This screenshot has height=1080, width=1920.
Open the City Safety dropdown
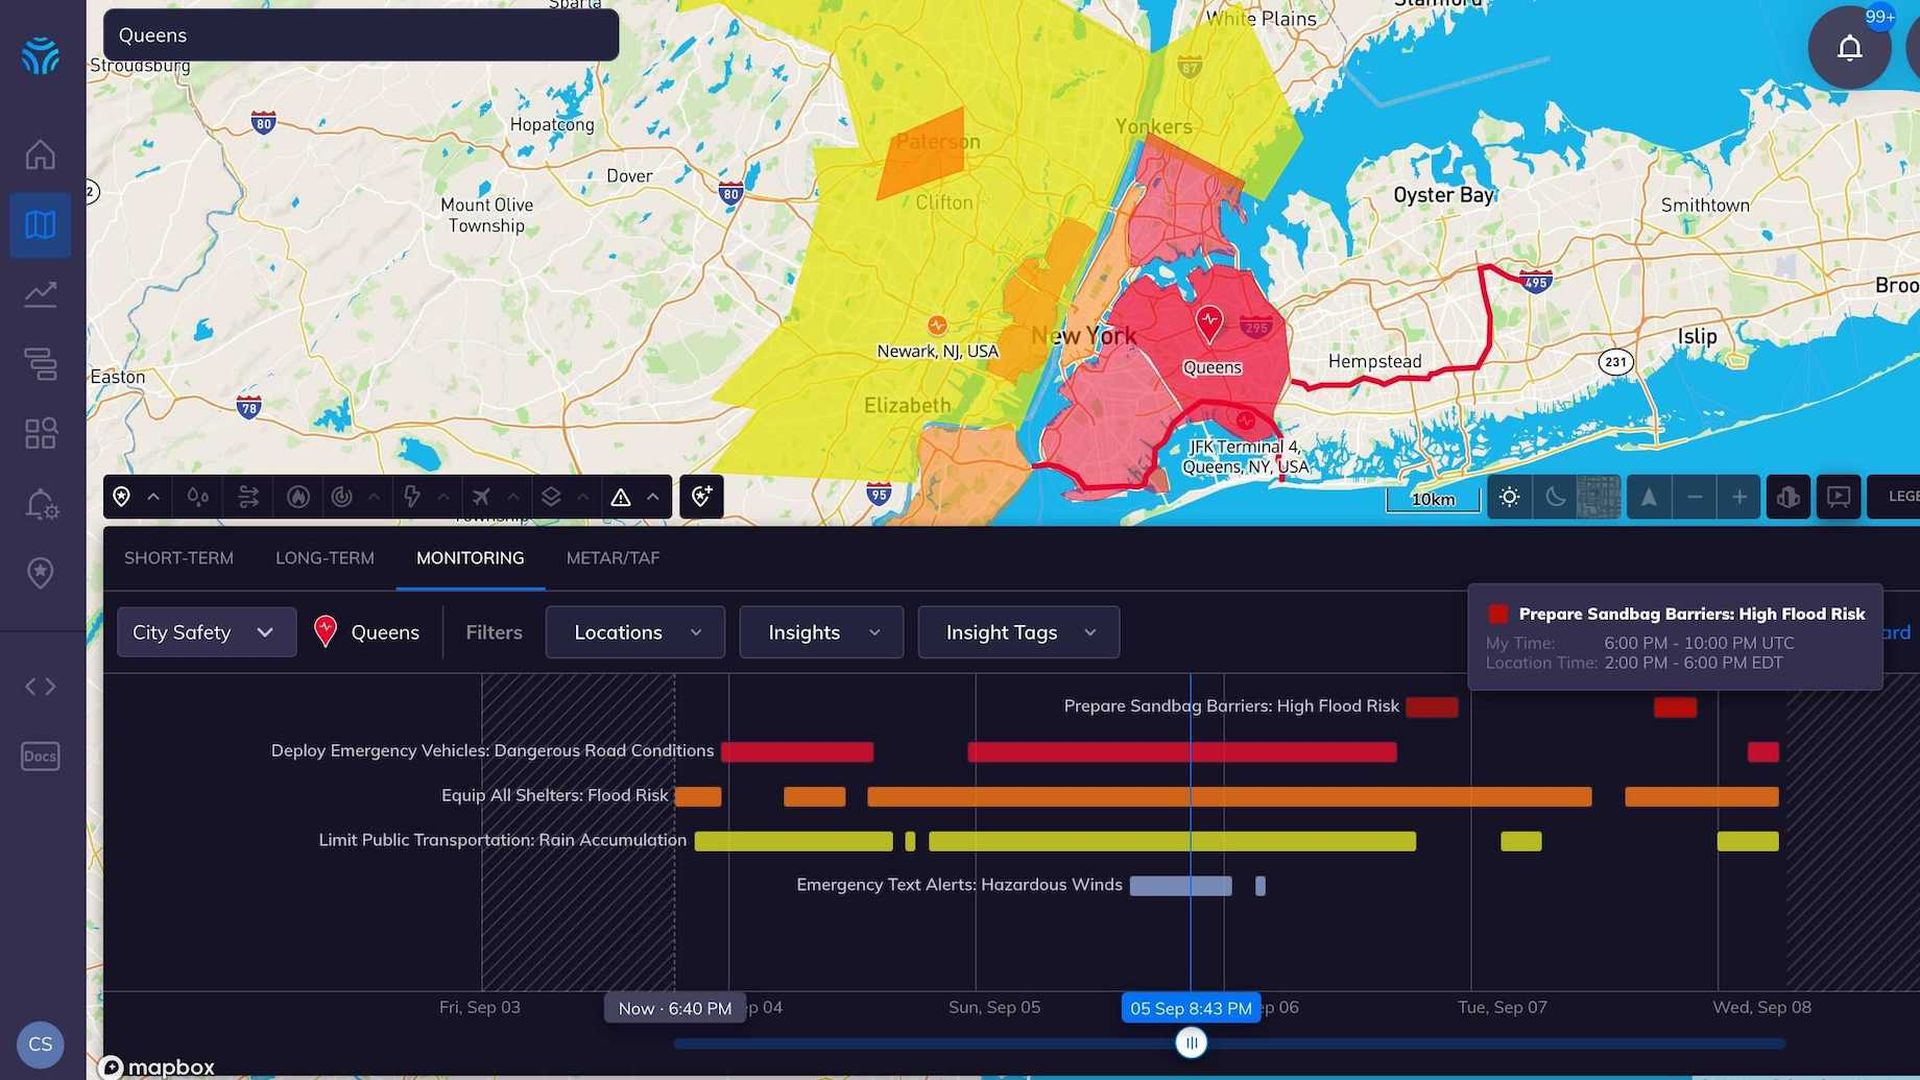point(206,632)
